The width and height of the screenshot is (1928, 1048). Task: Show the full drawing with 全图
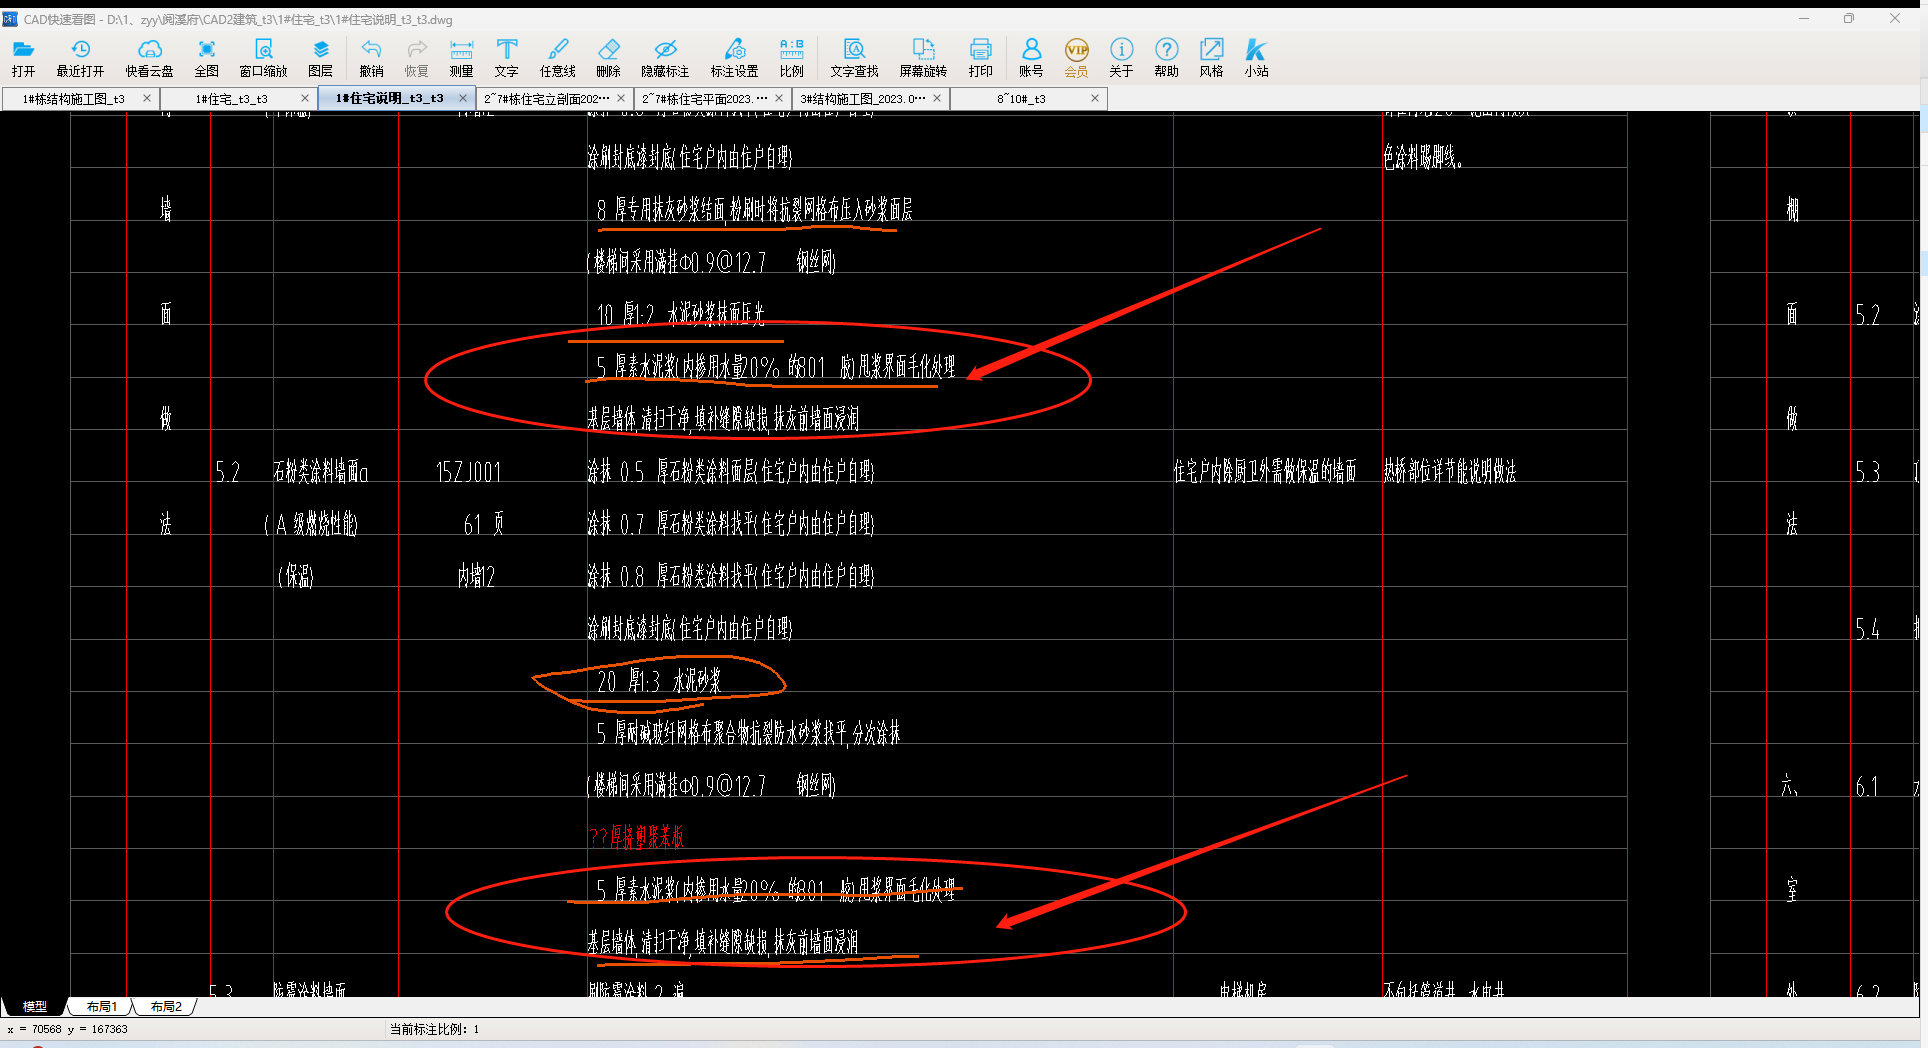coord(207,58)
